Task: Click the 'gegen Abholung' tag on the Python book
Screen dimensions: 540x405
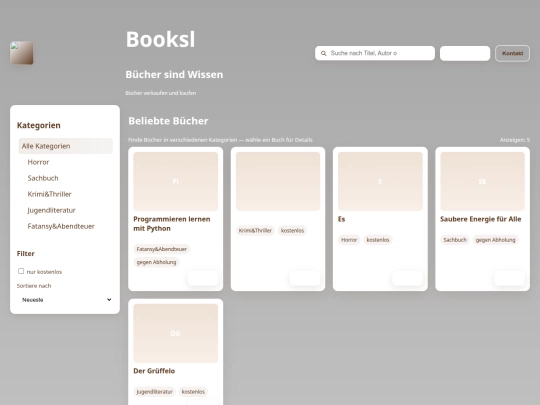Action: click(x=156, y=262)
